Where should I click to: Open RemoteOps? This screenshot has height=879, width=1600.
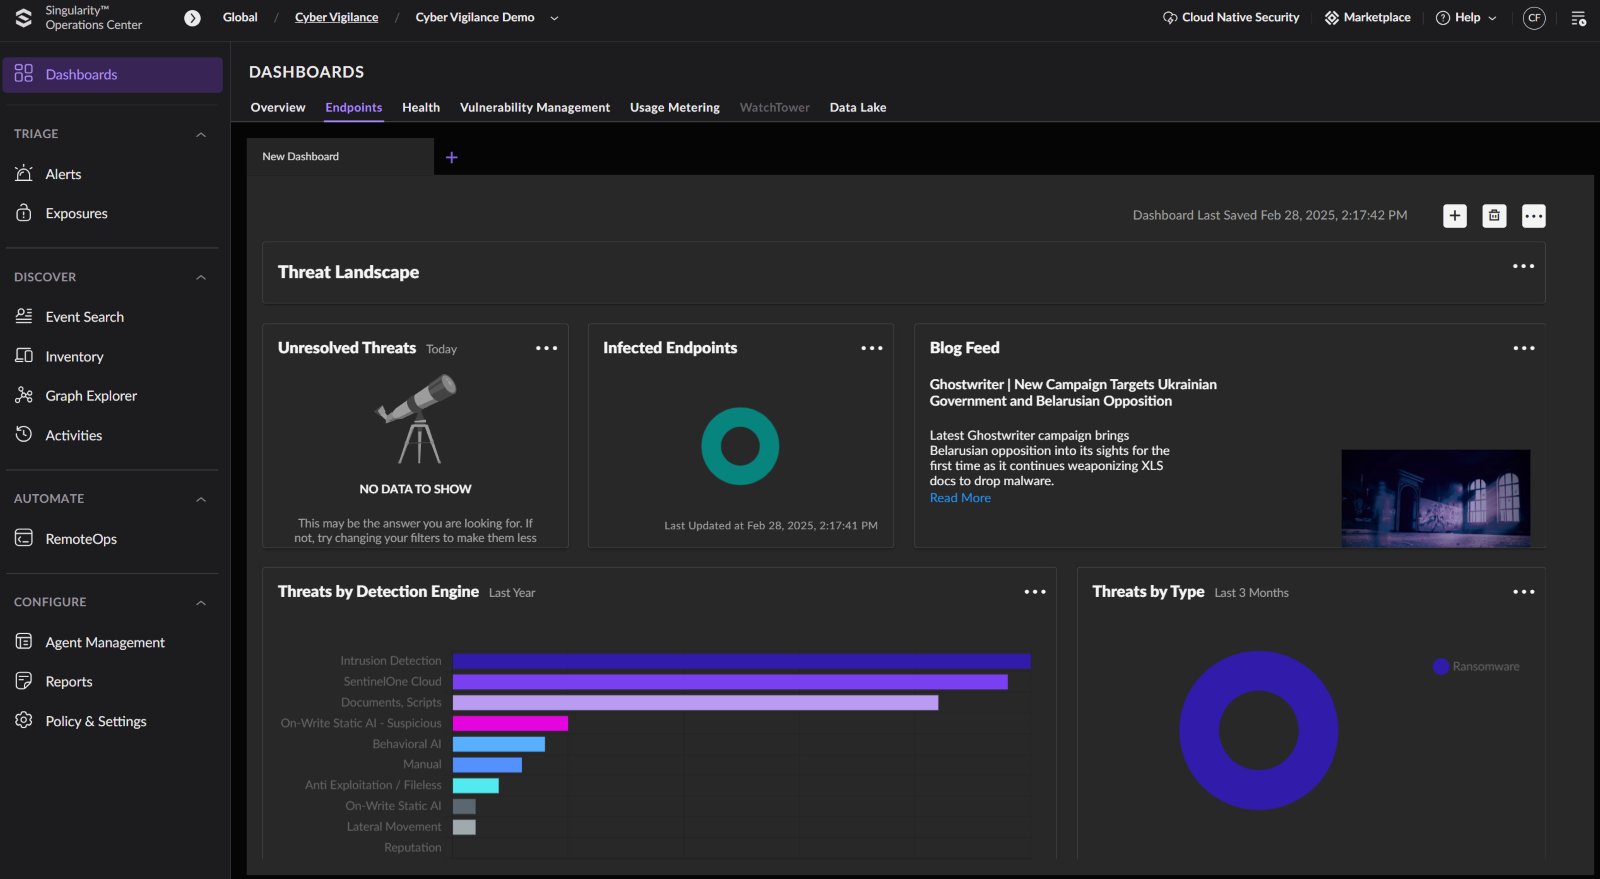pyautogui.click(x=81, y=539)
